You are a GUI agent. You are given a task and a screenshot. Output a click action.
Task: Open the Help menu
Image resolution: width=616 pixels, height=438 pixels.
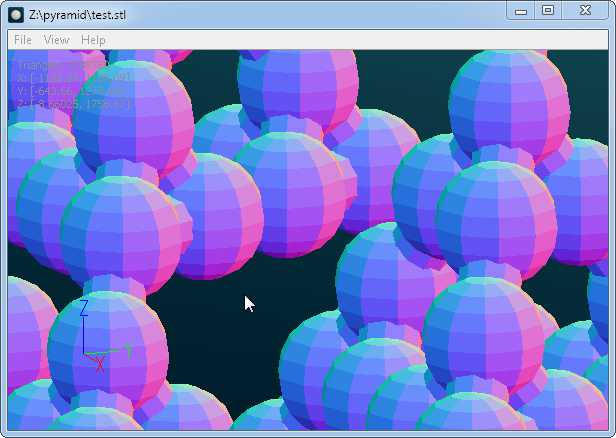[93, 40]
